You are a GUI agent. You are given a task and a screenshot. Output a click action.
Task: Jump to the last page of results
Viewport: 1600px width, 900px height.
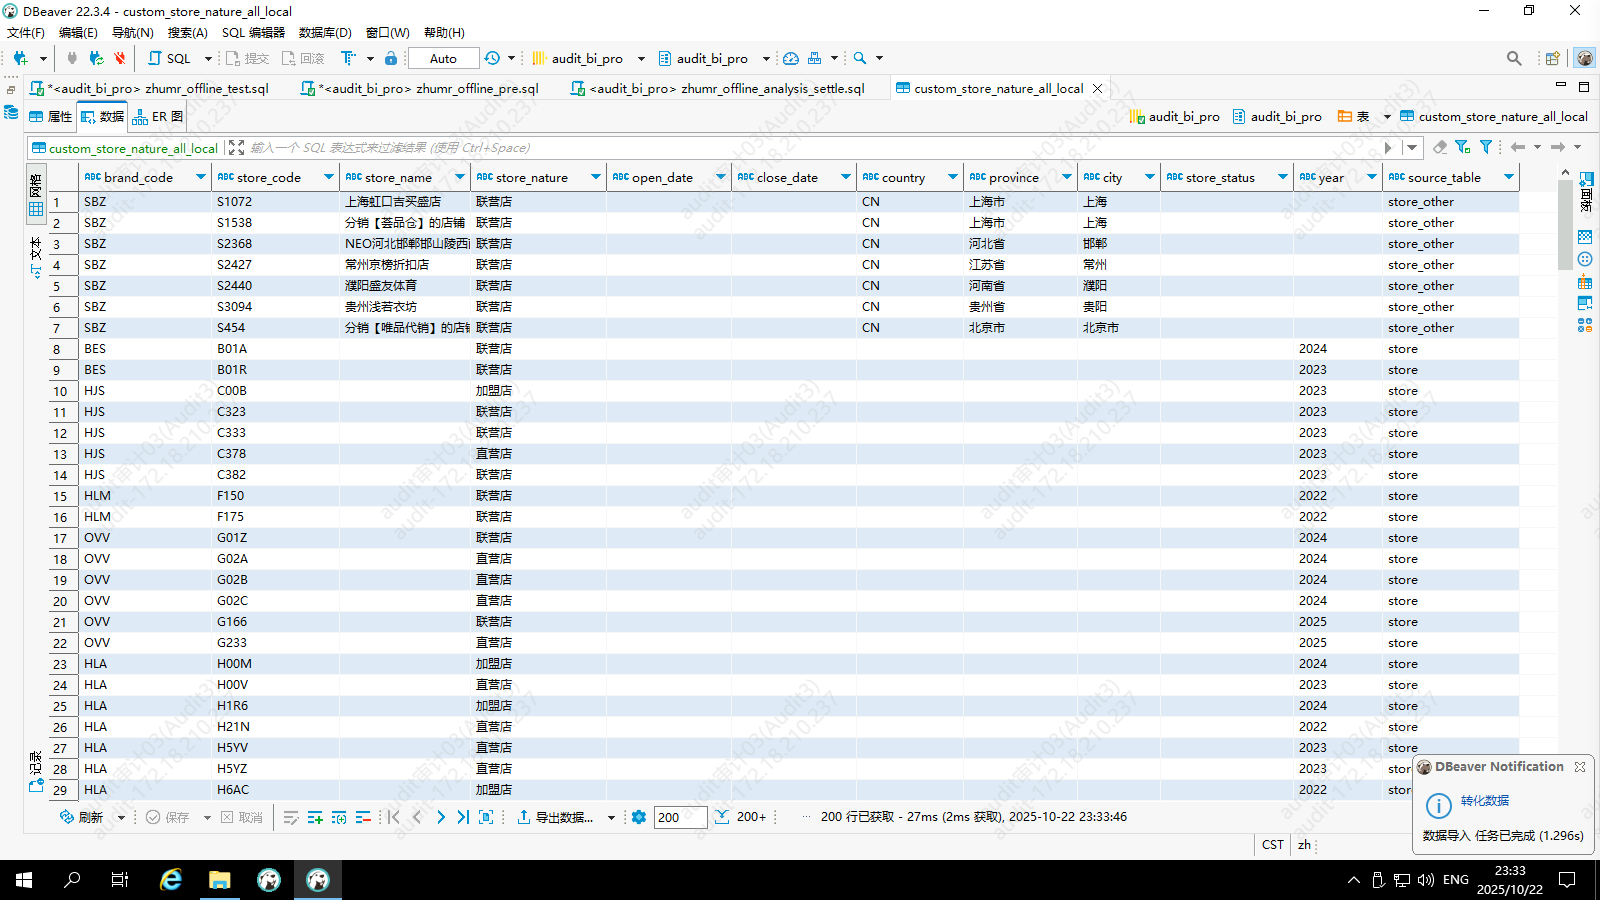tap(463, 817)
